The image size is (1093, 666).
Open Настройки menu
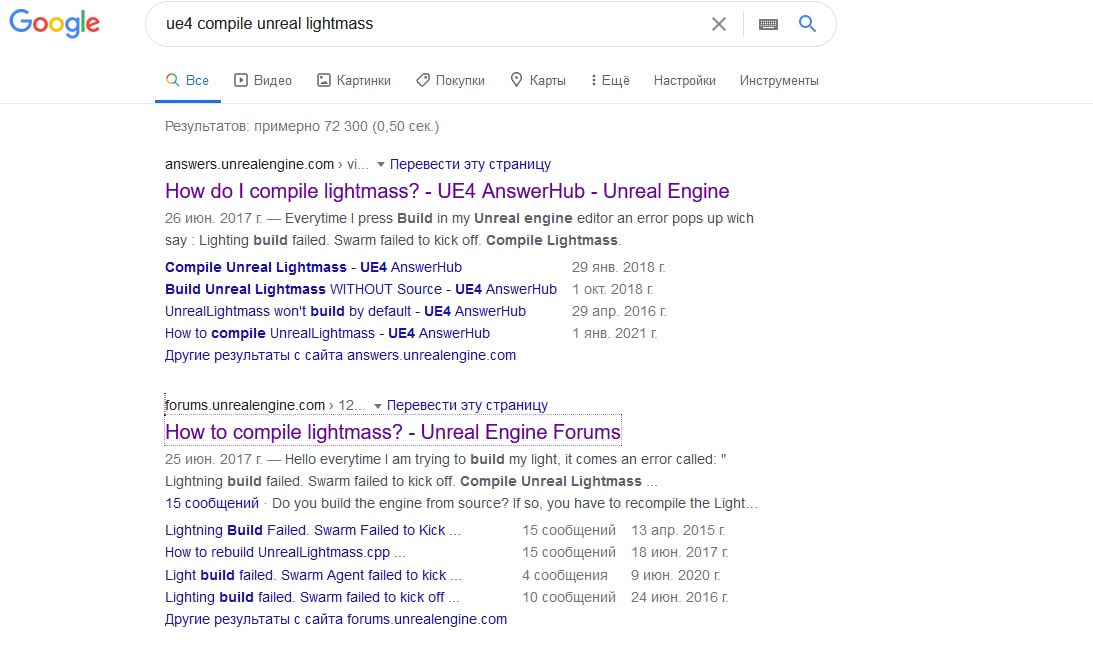(x=685, y=81)
